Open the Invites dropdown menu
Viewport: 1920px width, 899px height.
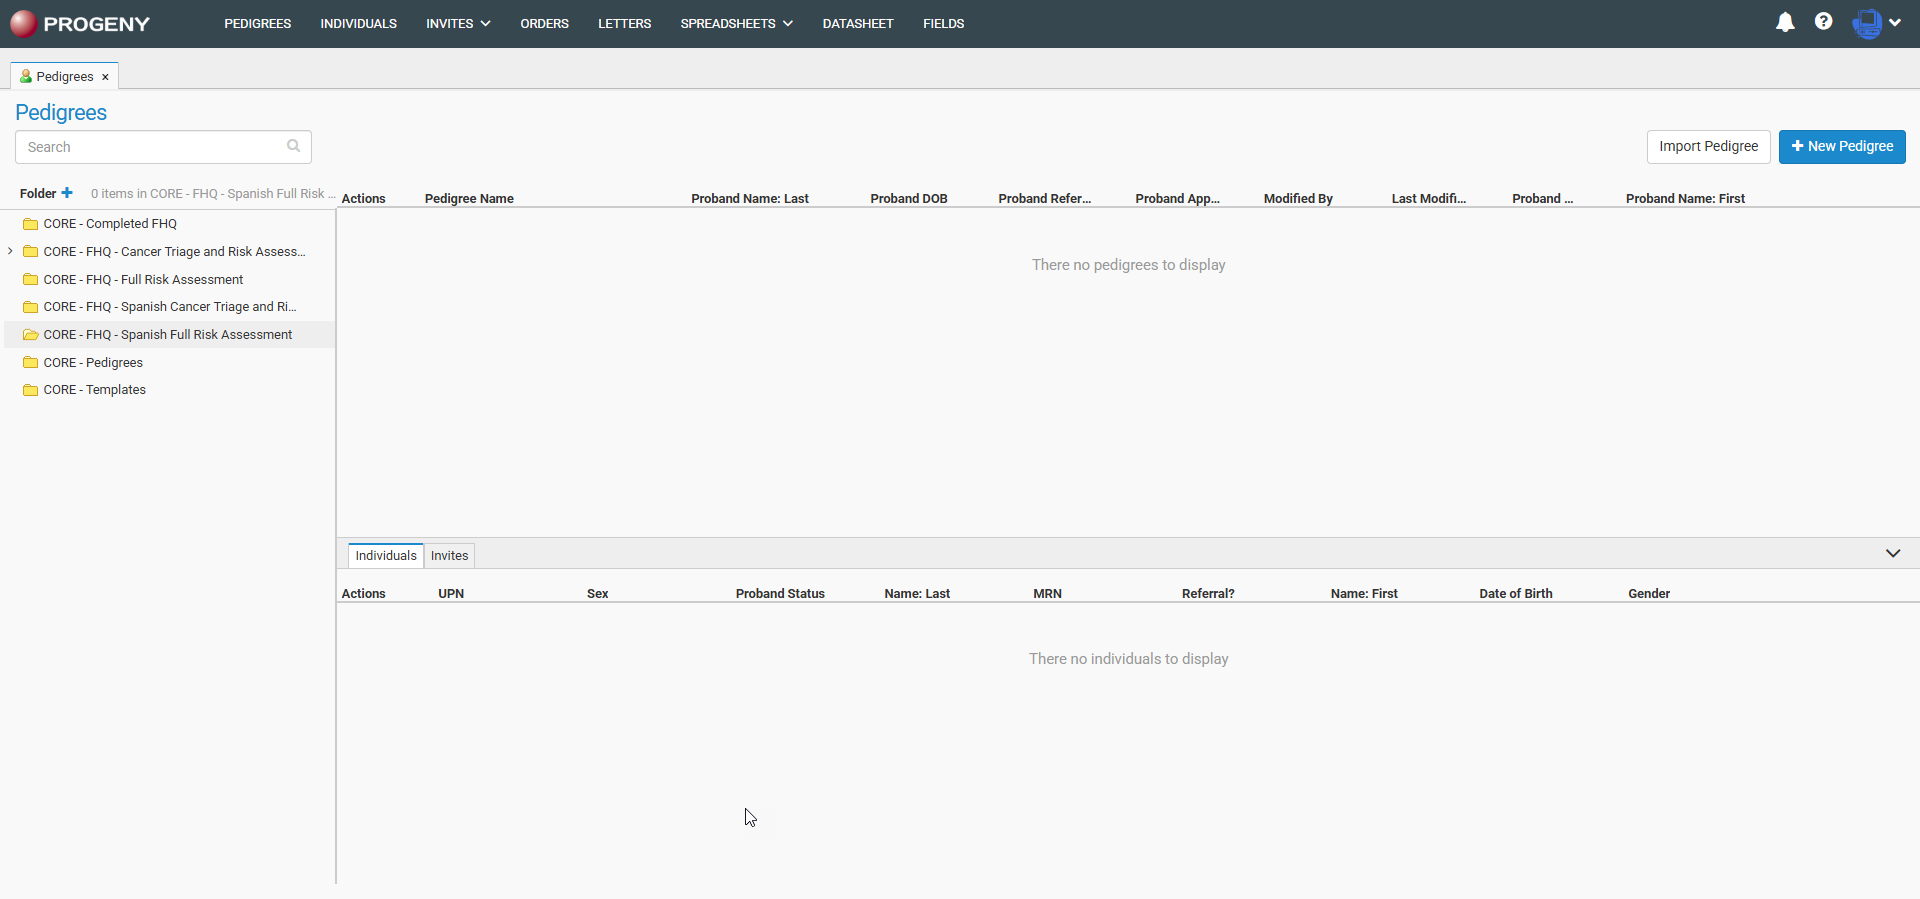tap(458, 23)
